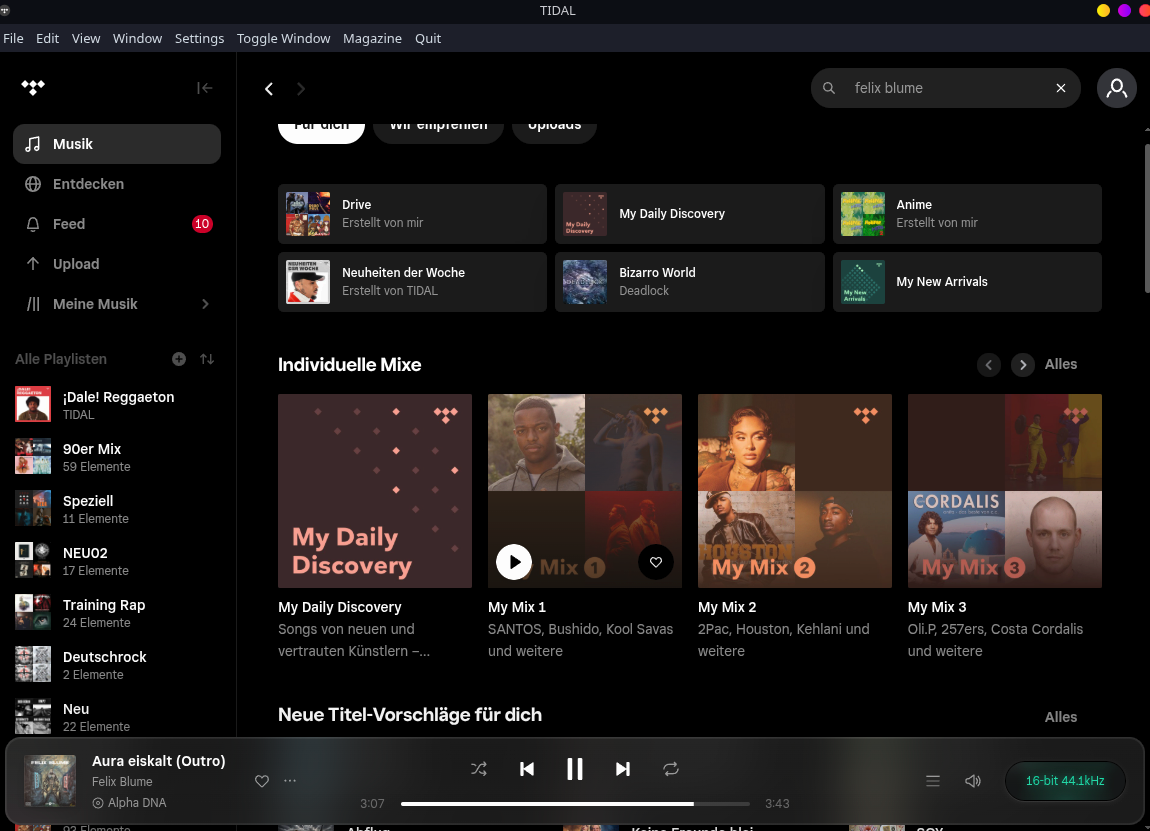The image size is (1150, 831).
Task: Open the Edit menu
Action: (x=48, y=38)
